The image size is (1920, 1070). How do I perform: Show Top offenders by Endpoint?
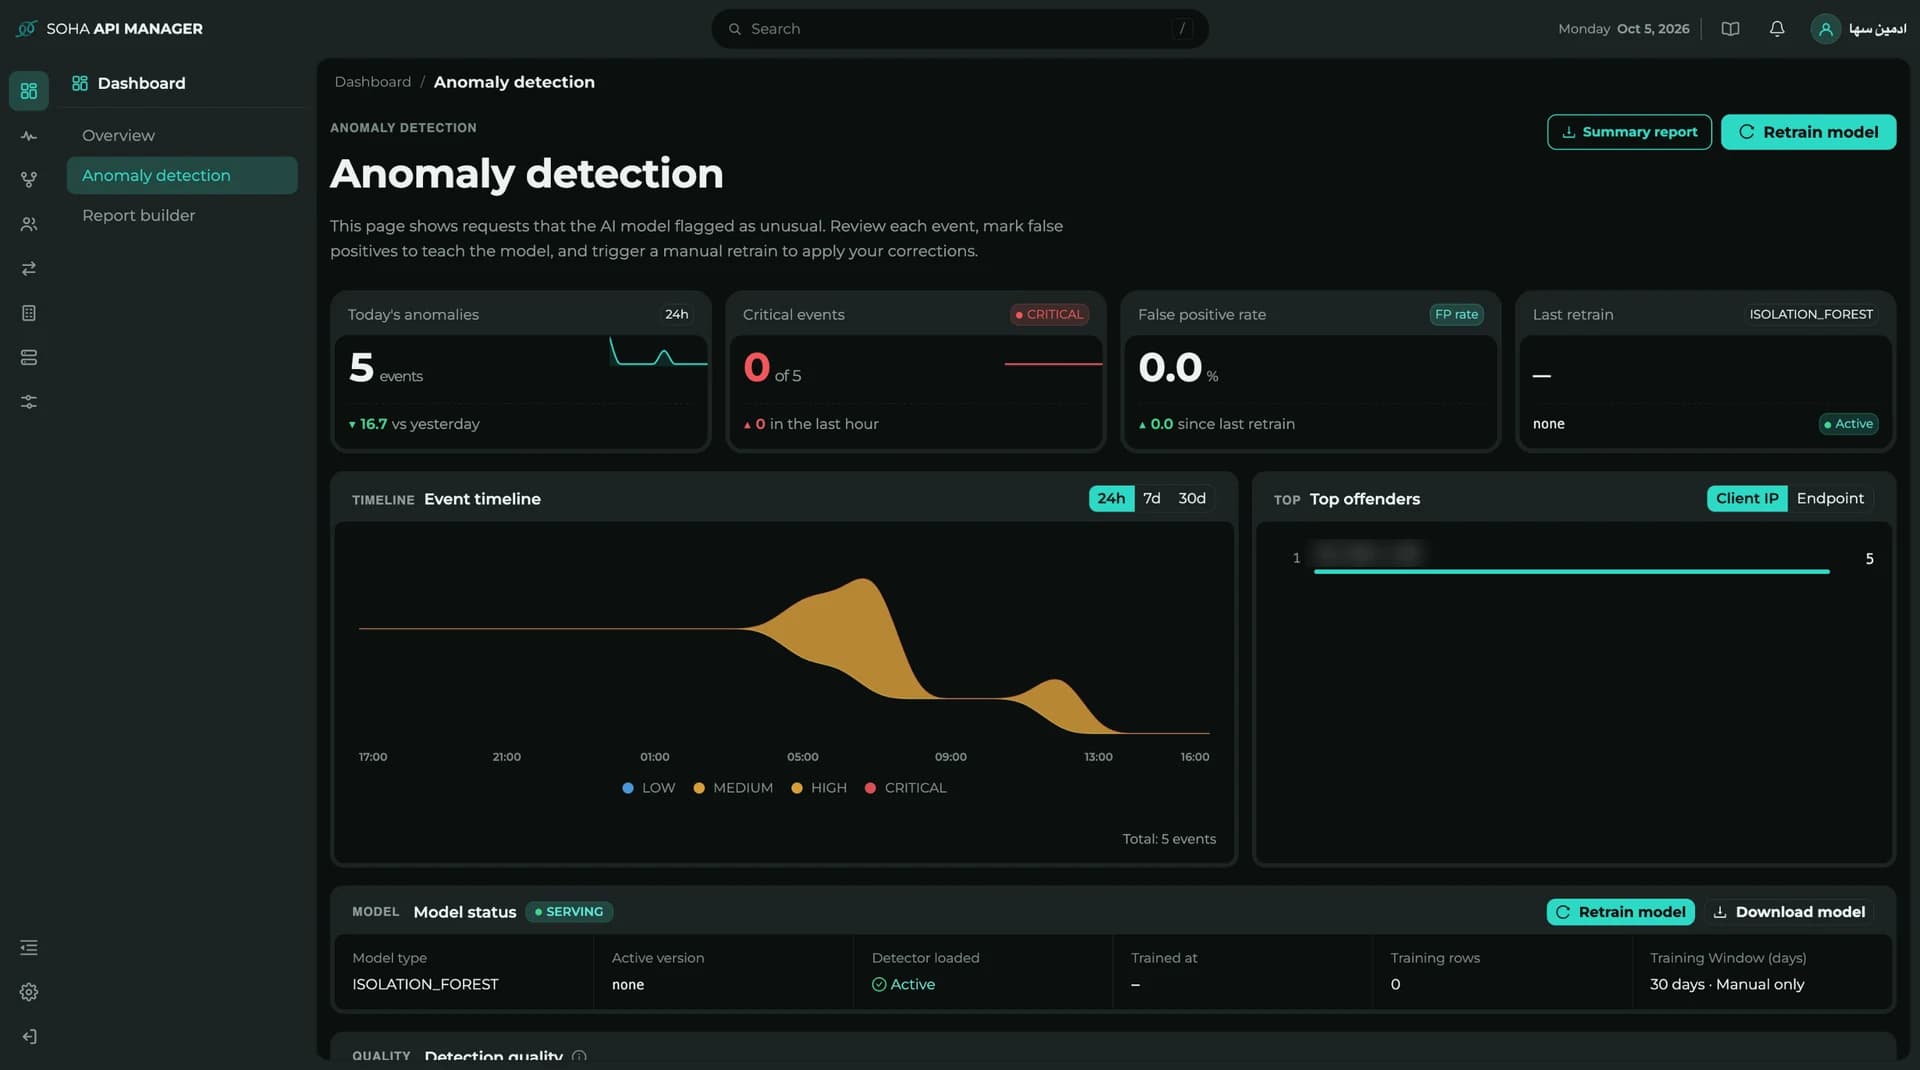coord(1830,498)
